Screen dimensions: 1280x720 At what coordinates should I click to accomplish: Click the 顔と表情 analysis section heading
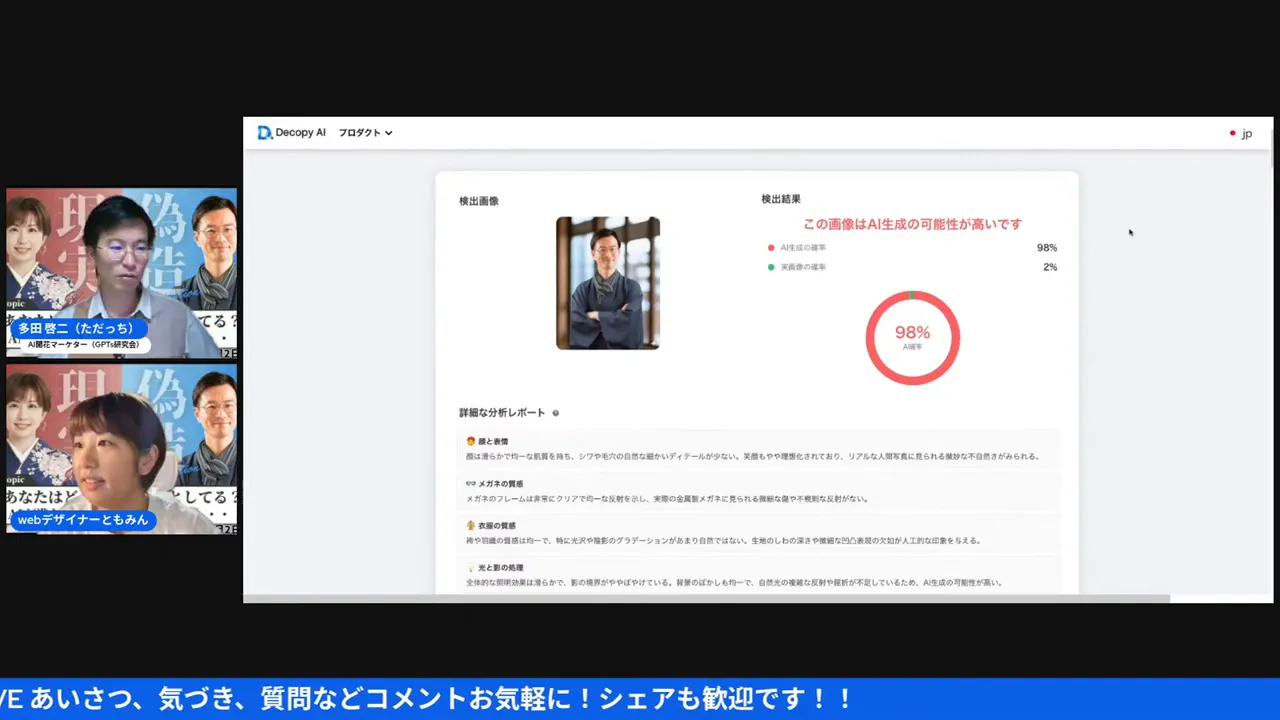click(x=493, y=441)
